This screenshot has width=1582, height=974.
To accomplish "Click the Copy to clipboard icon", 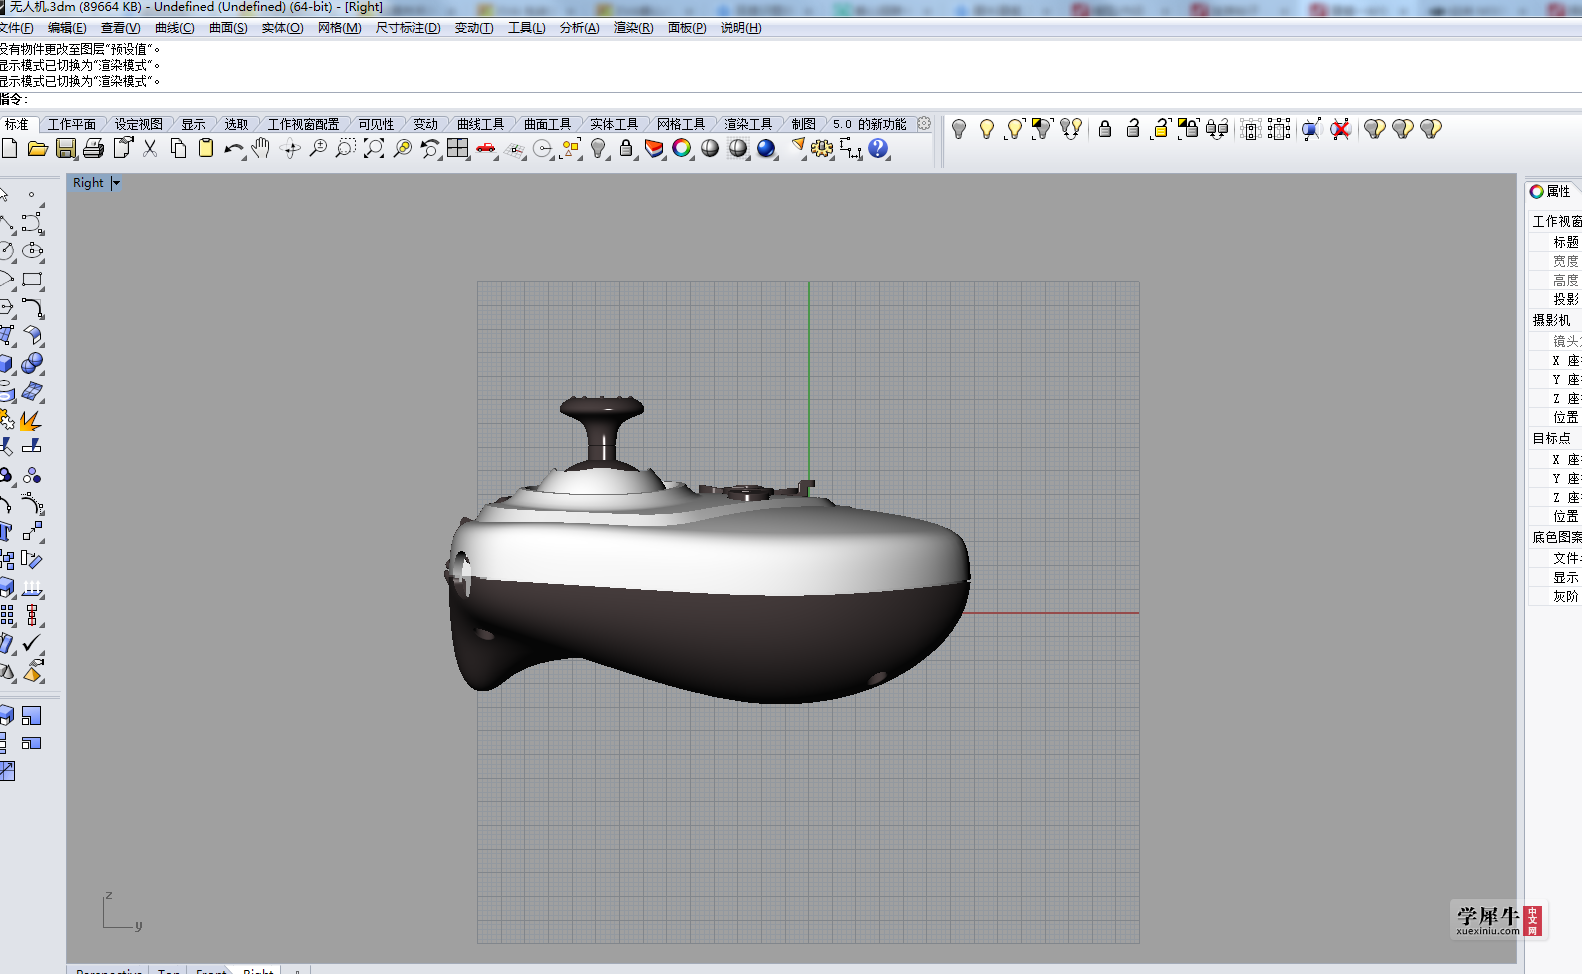I will click(x=178, y=149).
